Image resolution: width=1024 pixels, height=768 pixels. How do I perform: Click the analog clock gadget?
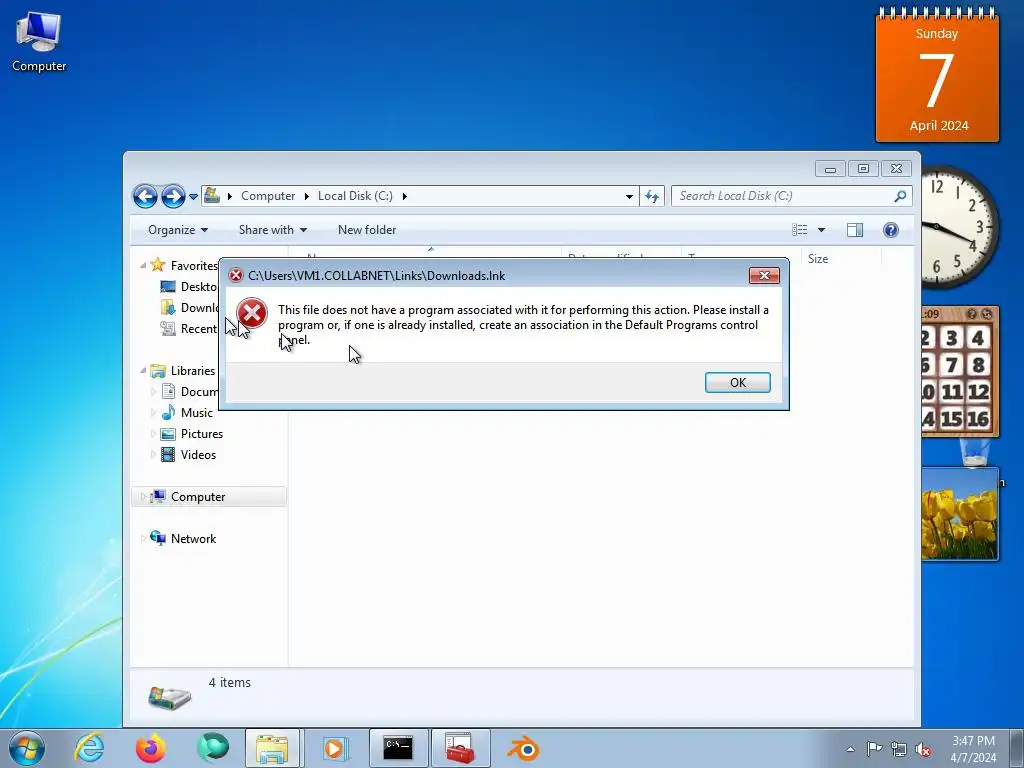tap(959, 227)
